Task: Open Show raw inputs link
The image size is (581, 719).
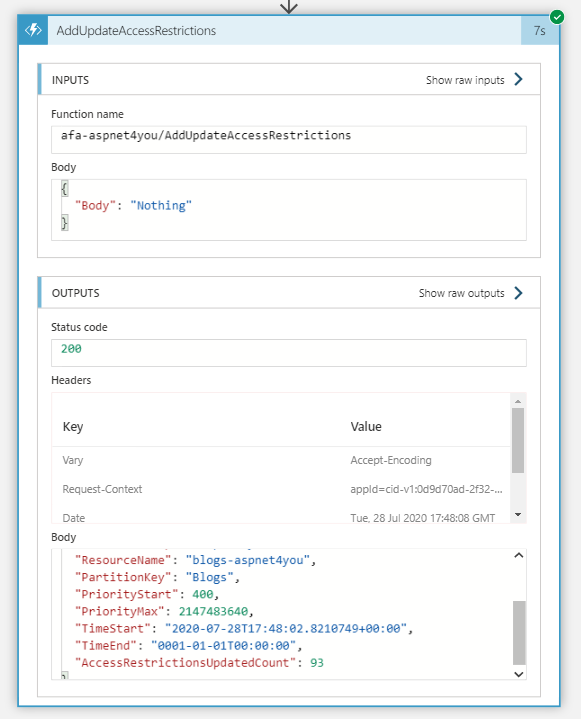Action: (x=465, y=80)
